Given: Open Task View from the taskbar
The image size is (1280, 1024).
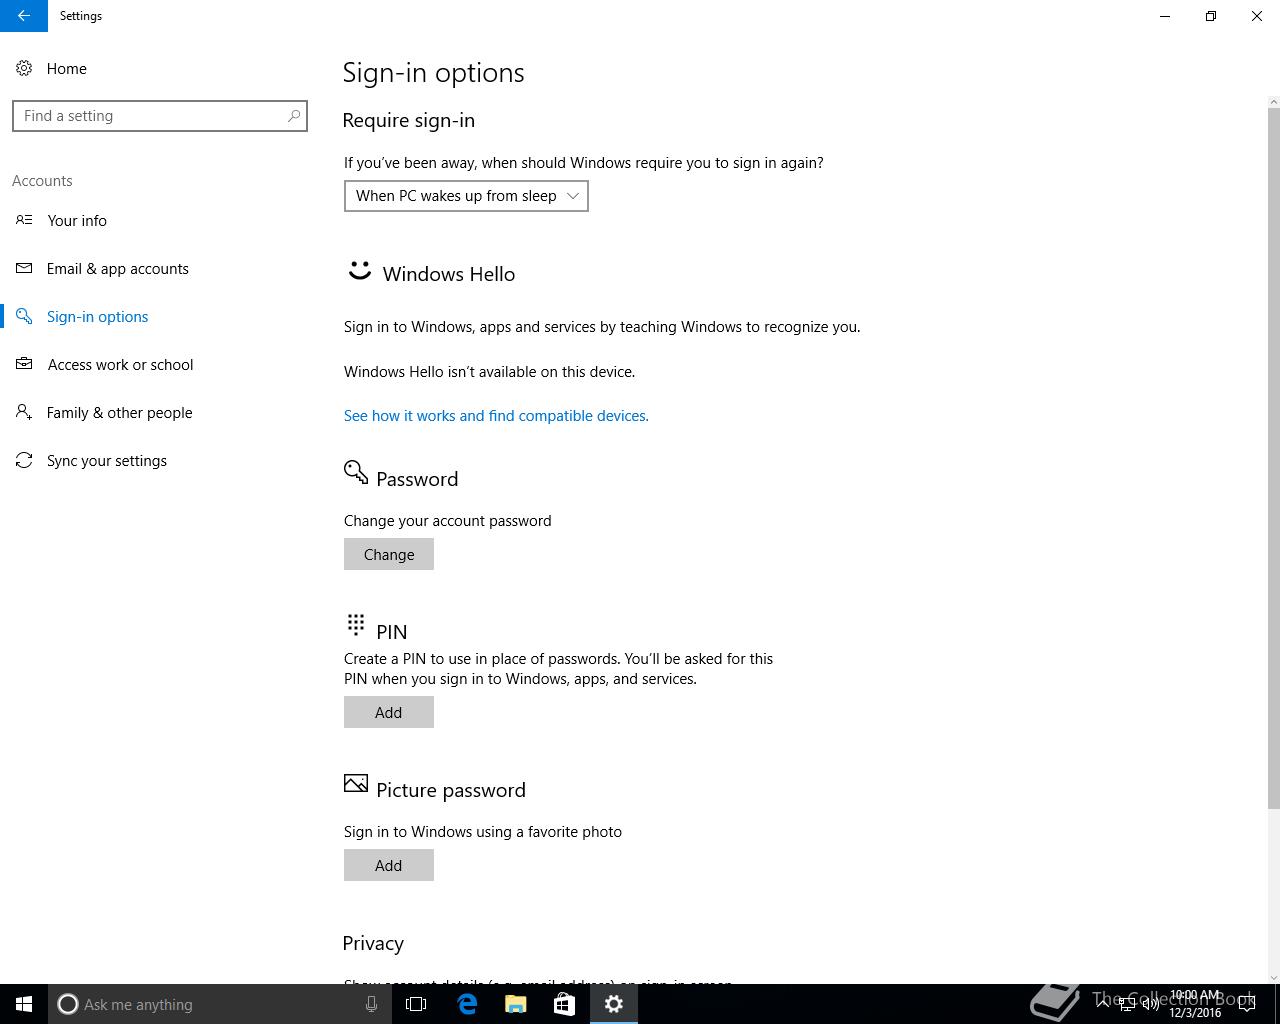Looking at the screenshot, I should click(416, 1004).
